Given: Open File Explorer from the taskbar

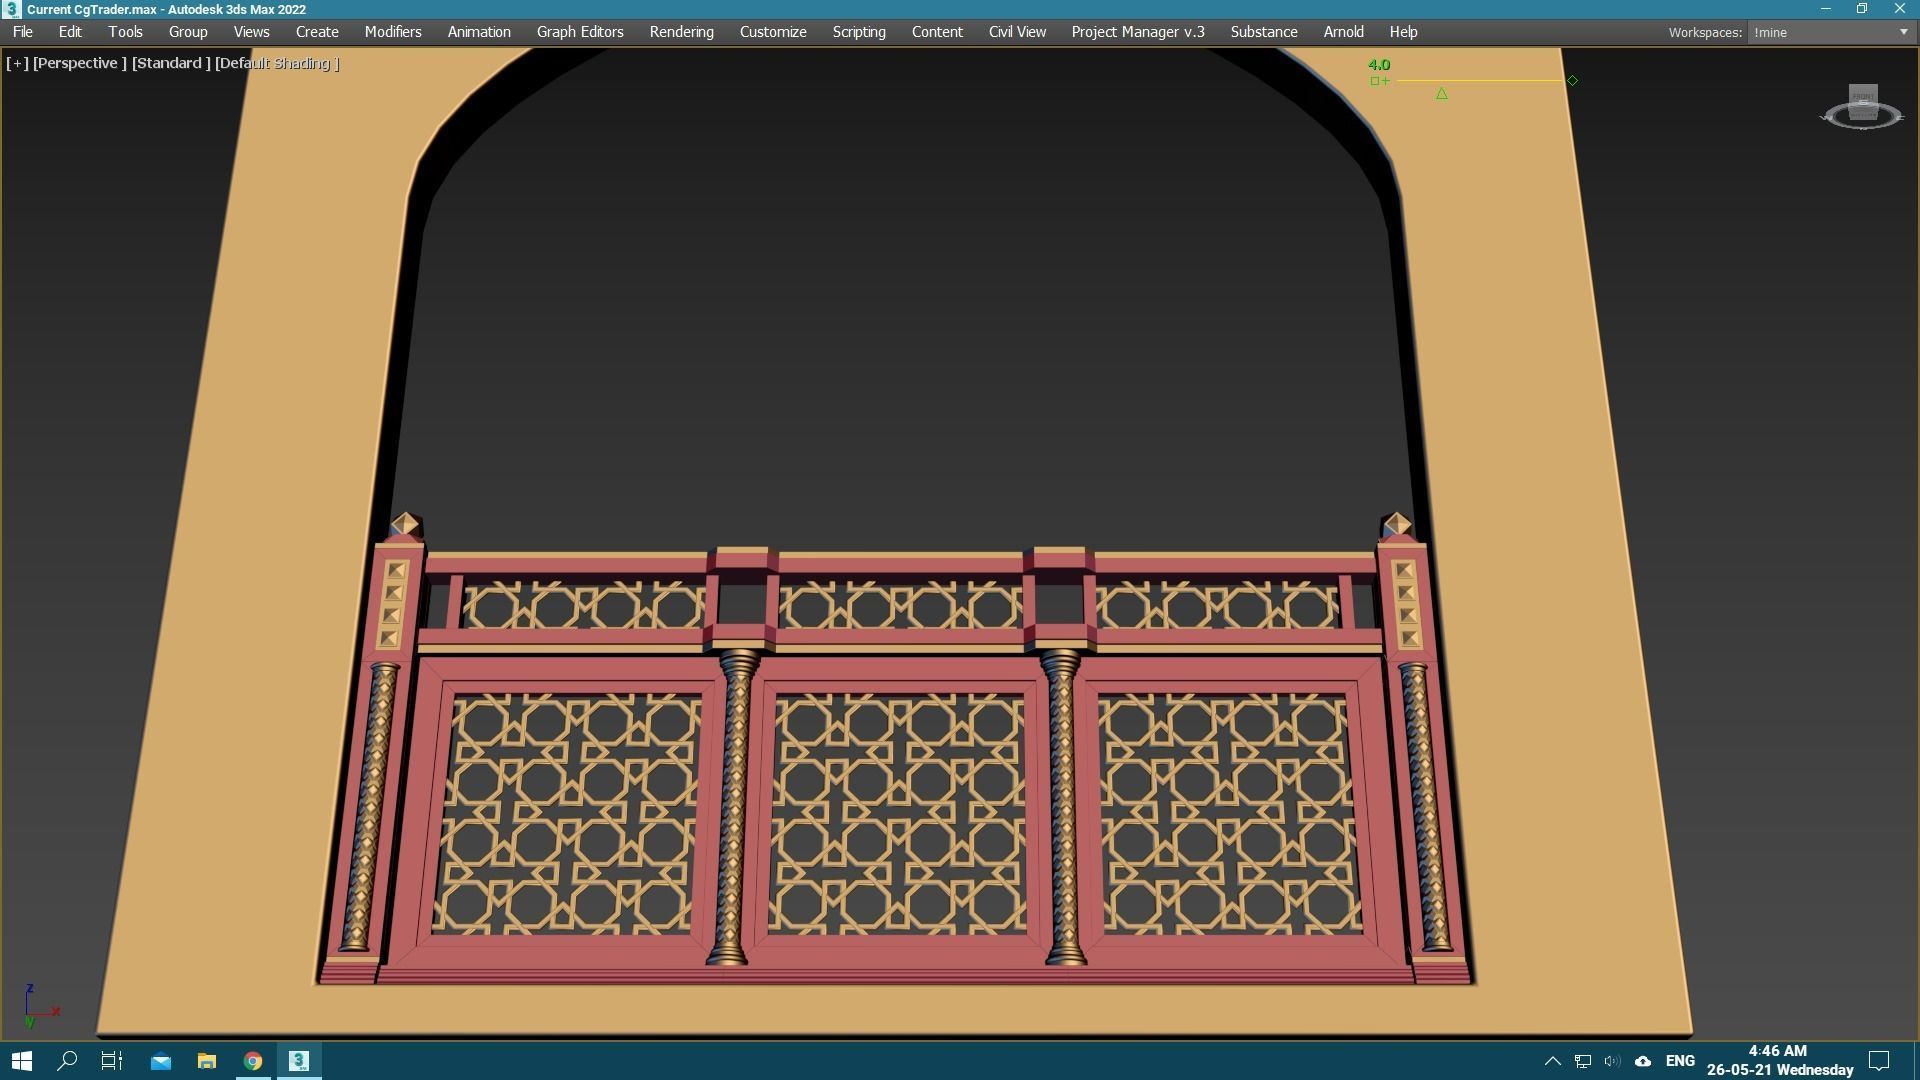Looking at the screenshot, I should (207, 1061).
